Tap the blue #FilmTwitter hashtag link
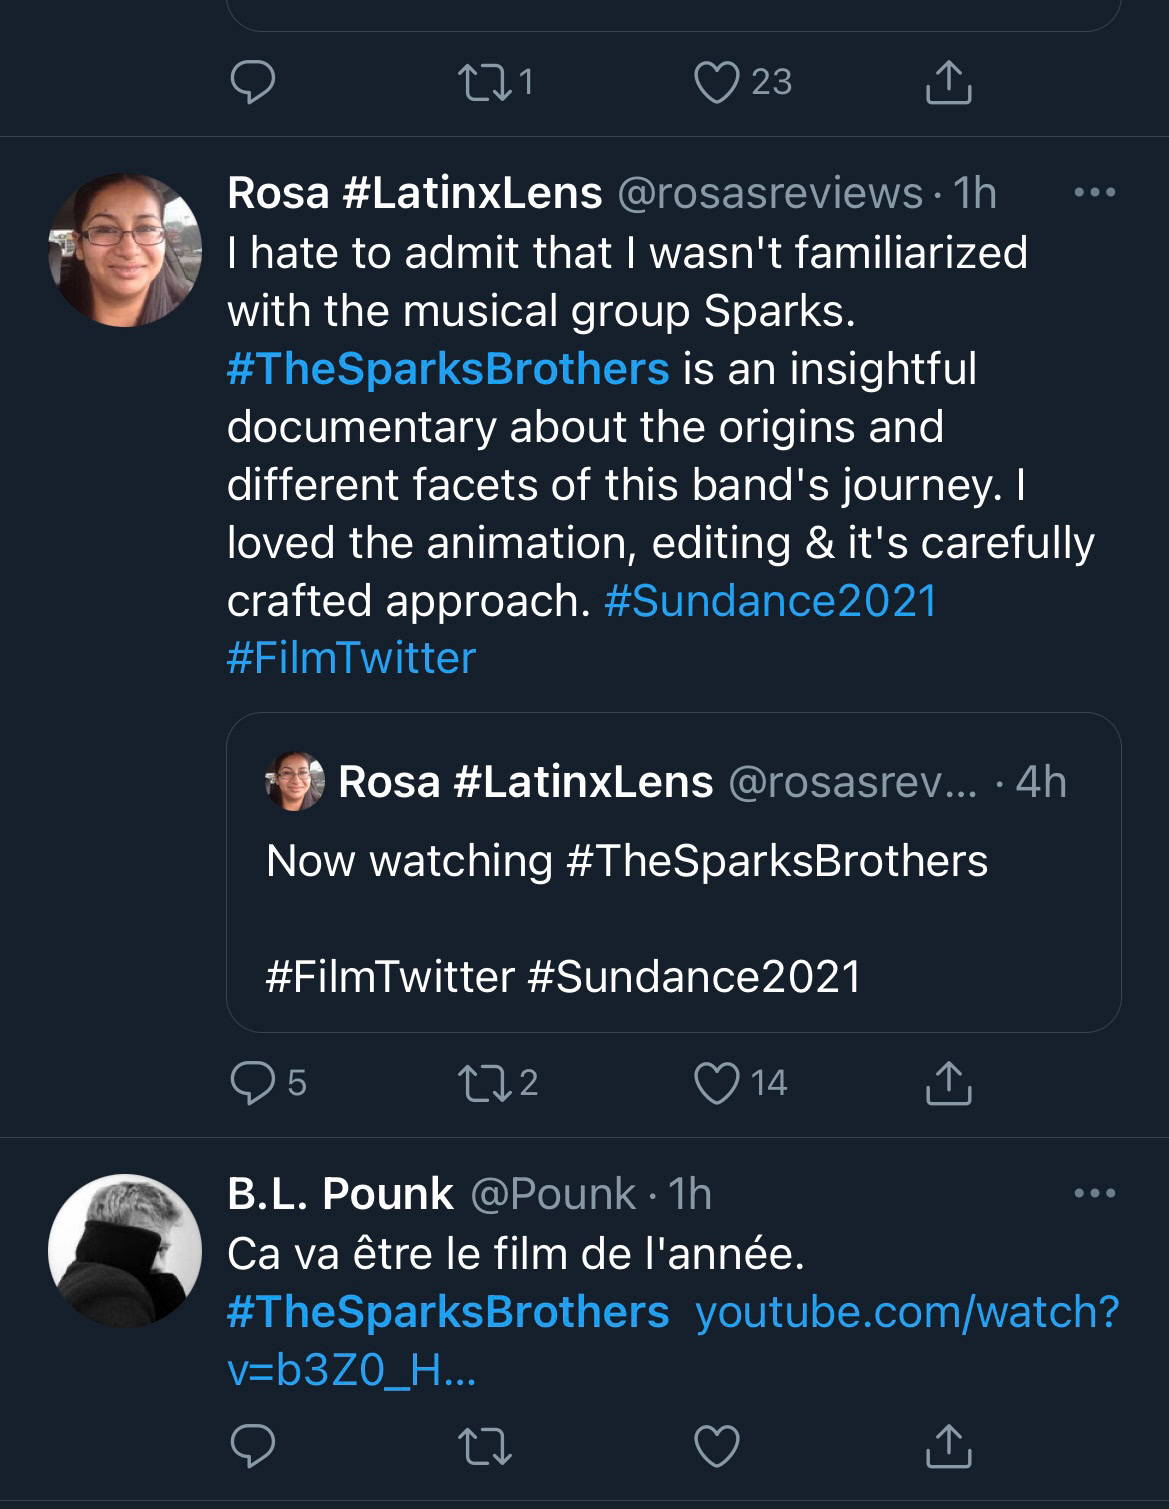This screenshot has width=1169, height=1509. click(x=351, y=658)
